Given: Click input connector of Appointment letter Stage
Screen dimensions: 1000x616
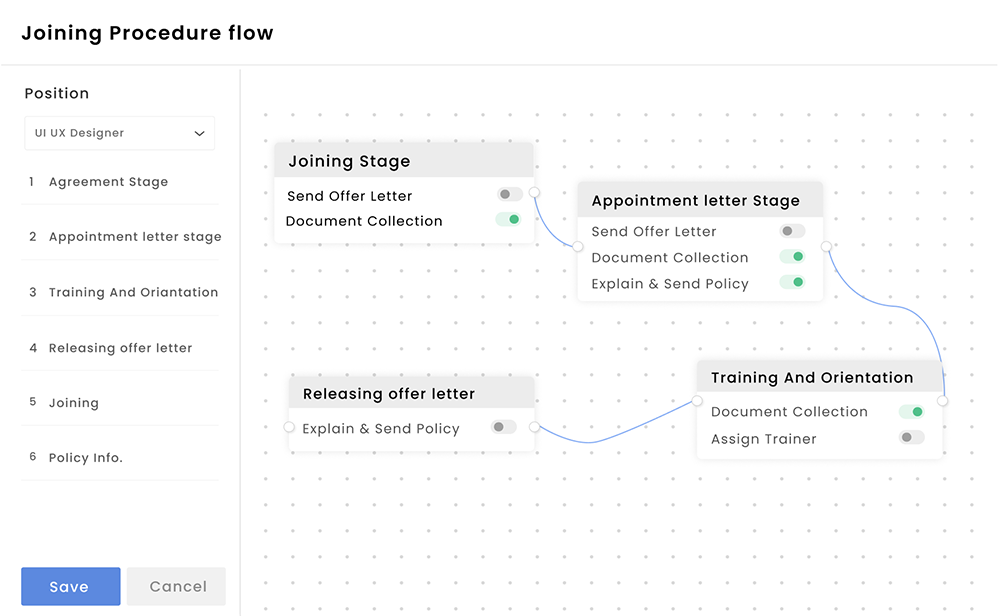Looking at the screenshot, I should coord(578,246).
